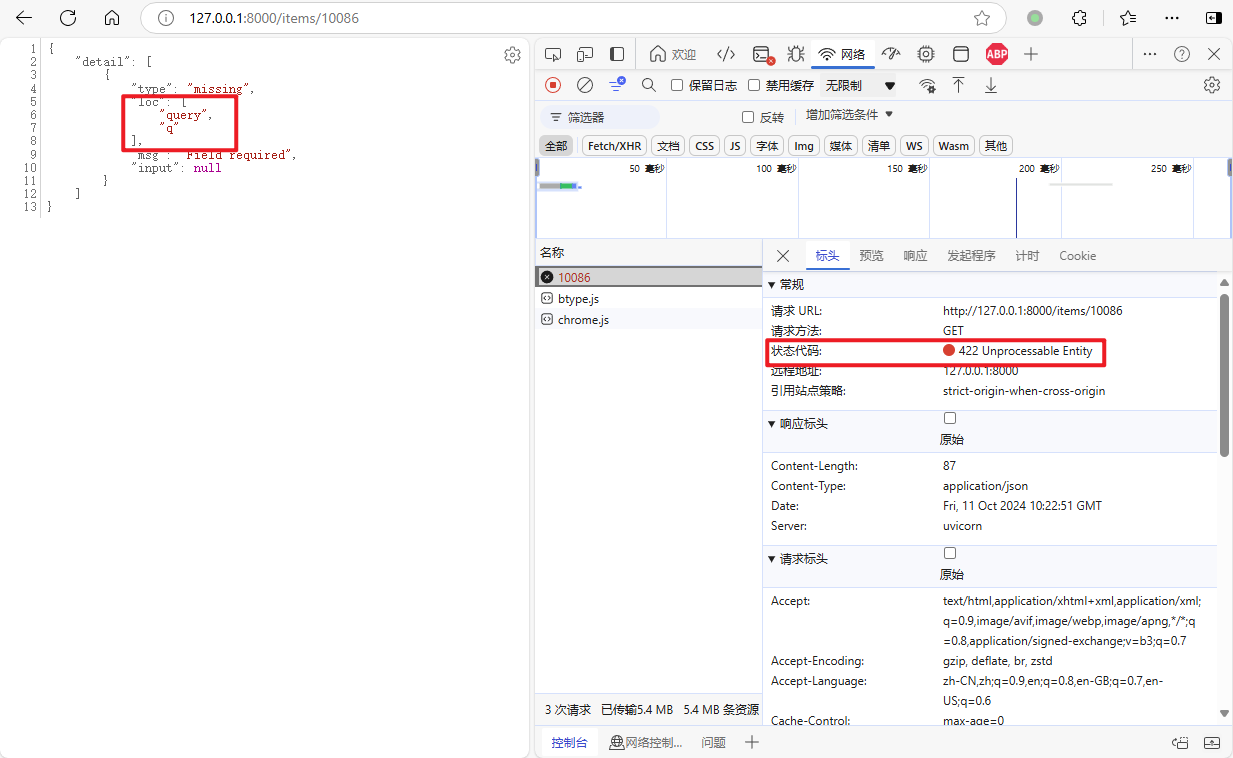1233x758 pixels.
Task: Check 原始 box under 响应标头
Action: tap(950, 418)
